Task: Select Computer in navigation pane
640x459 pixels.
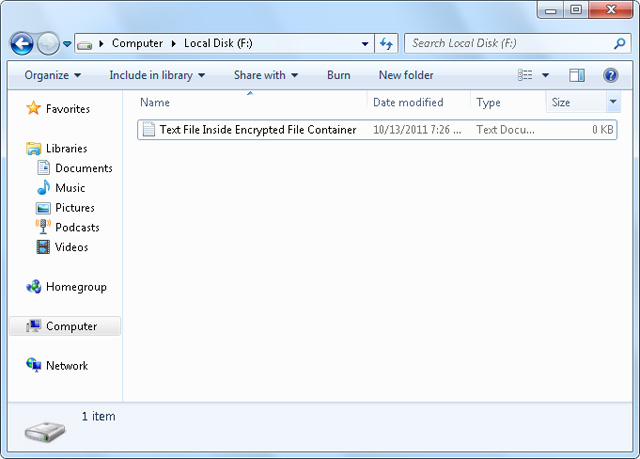Action: pos(71,326)
